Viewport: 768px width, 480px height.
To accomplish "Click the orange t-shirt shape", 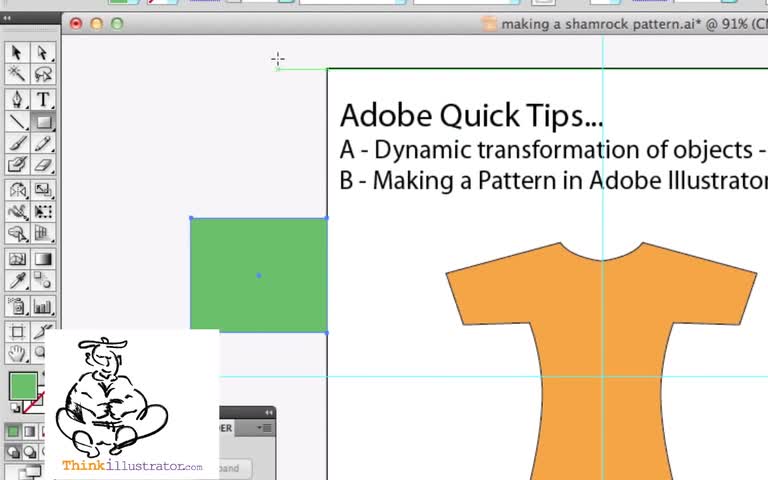I will coord(601,362).
